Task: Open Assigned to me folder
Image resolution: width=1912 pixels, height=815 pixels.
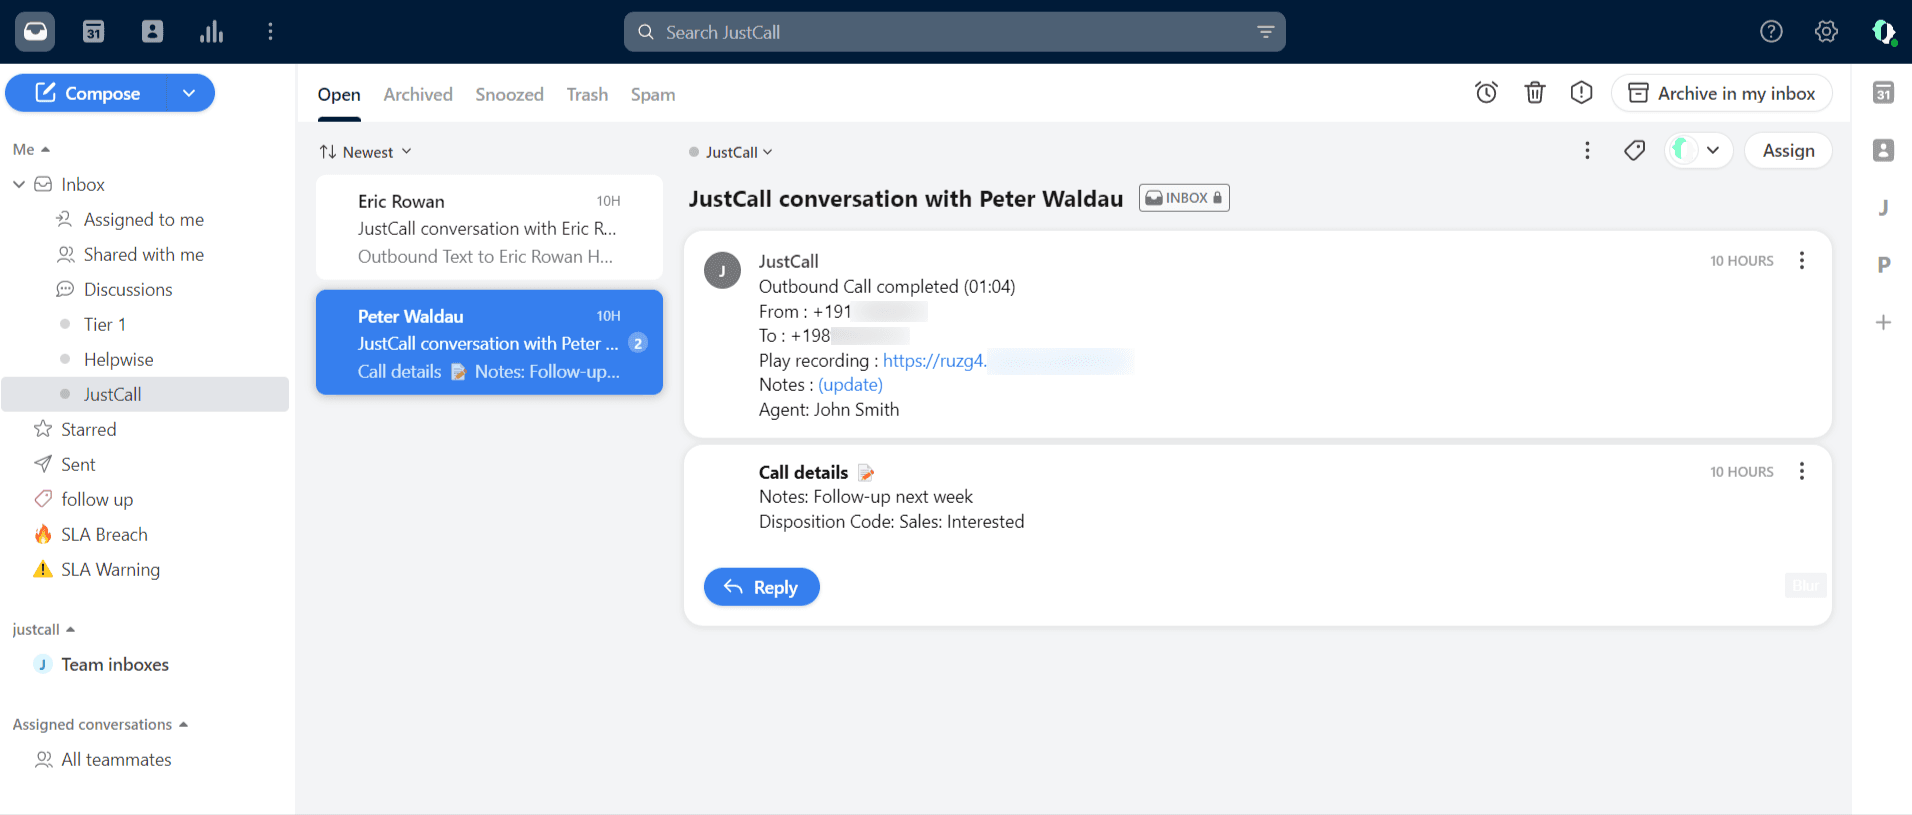Action: pos(145,219)
